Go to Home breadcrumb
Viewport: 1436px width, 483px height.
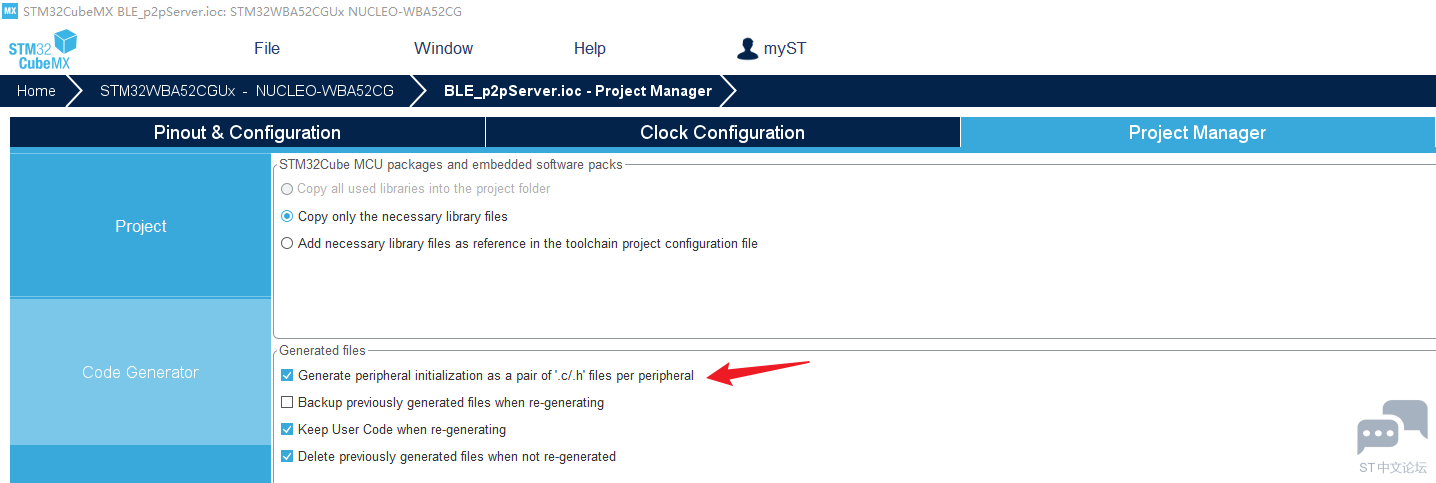[x=36, y=91]
